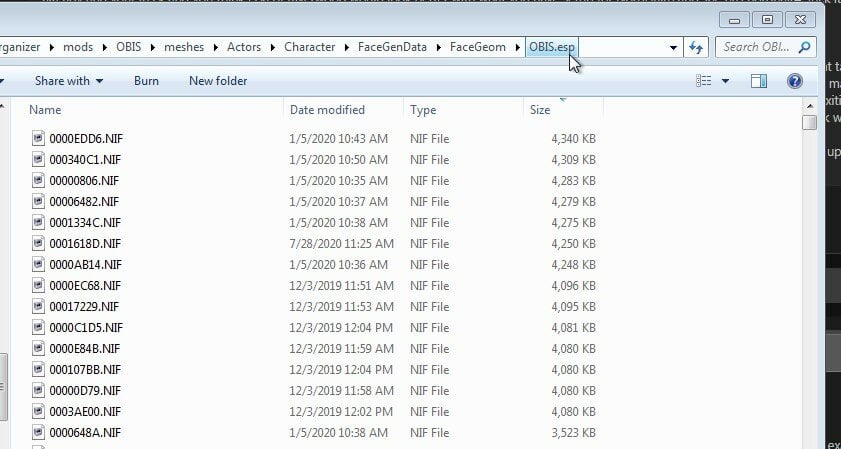
Task: Expand the Share with menu
Action: tap(69, 81)
